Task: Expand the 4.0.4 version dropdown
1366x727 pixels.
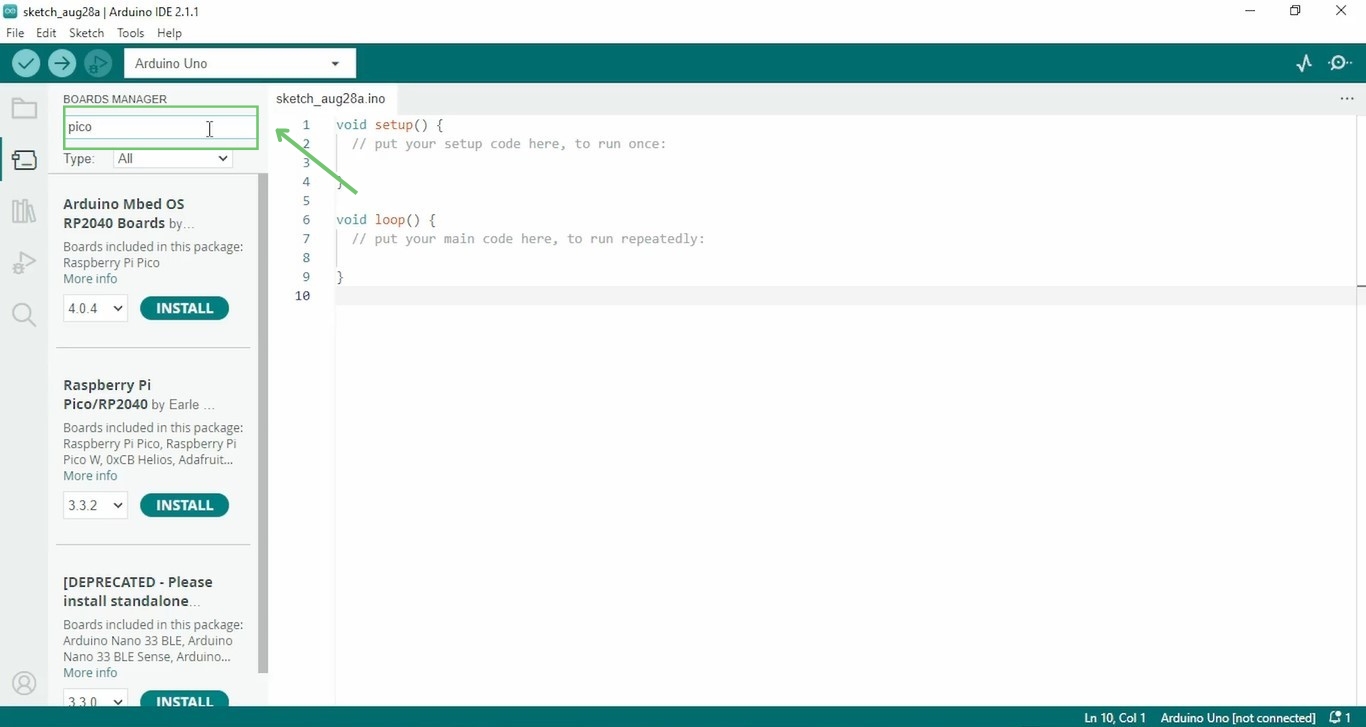Action: tap(94, 308)
